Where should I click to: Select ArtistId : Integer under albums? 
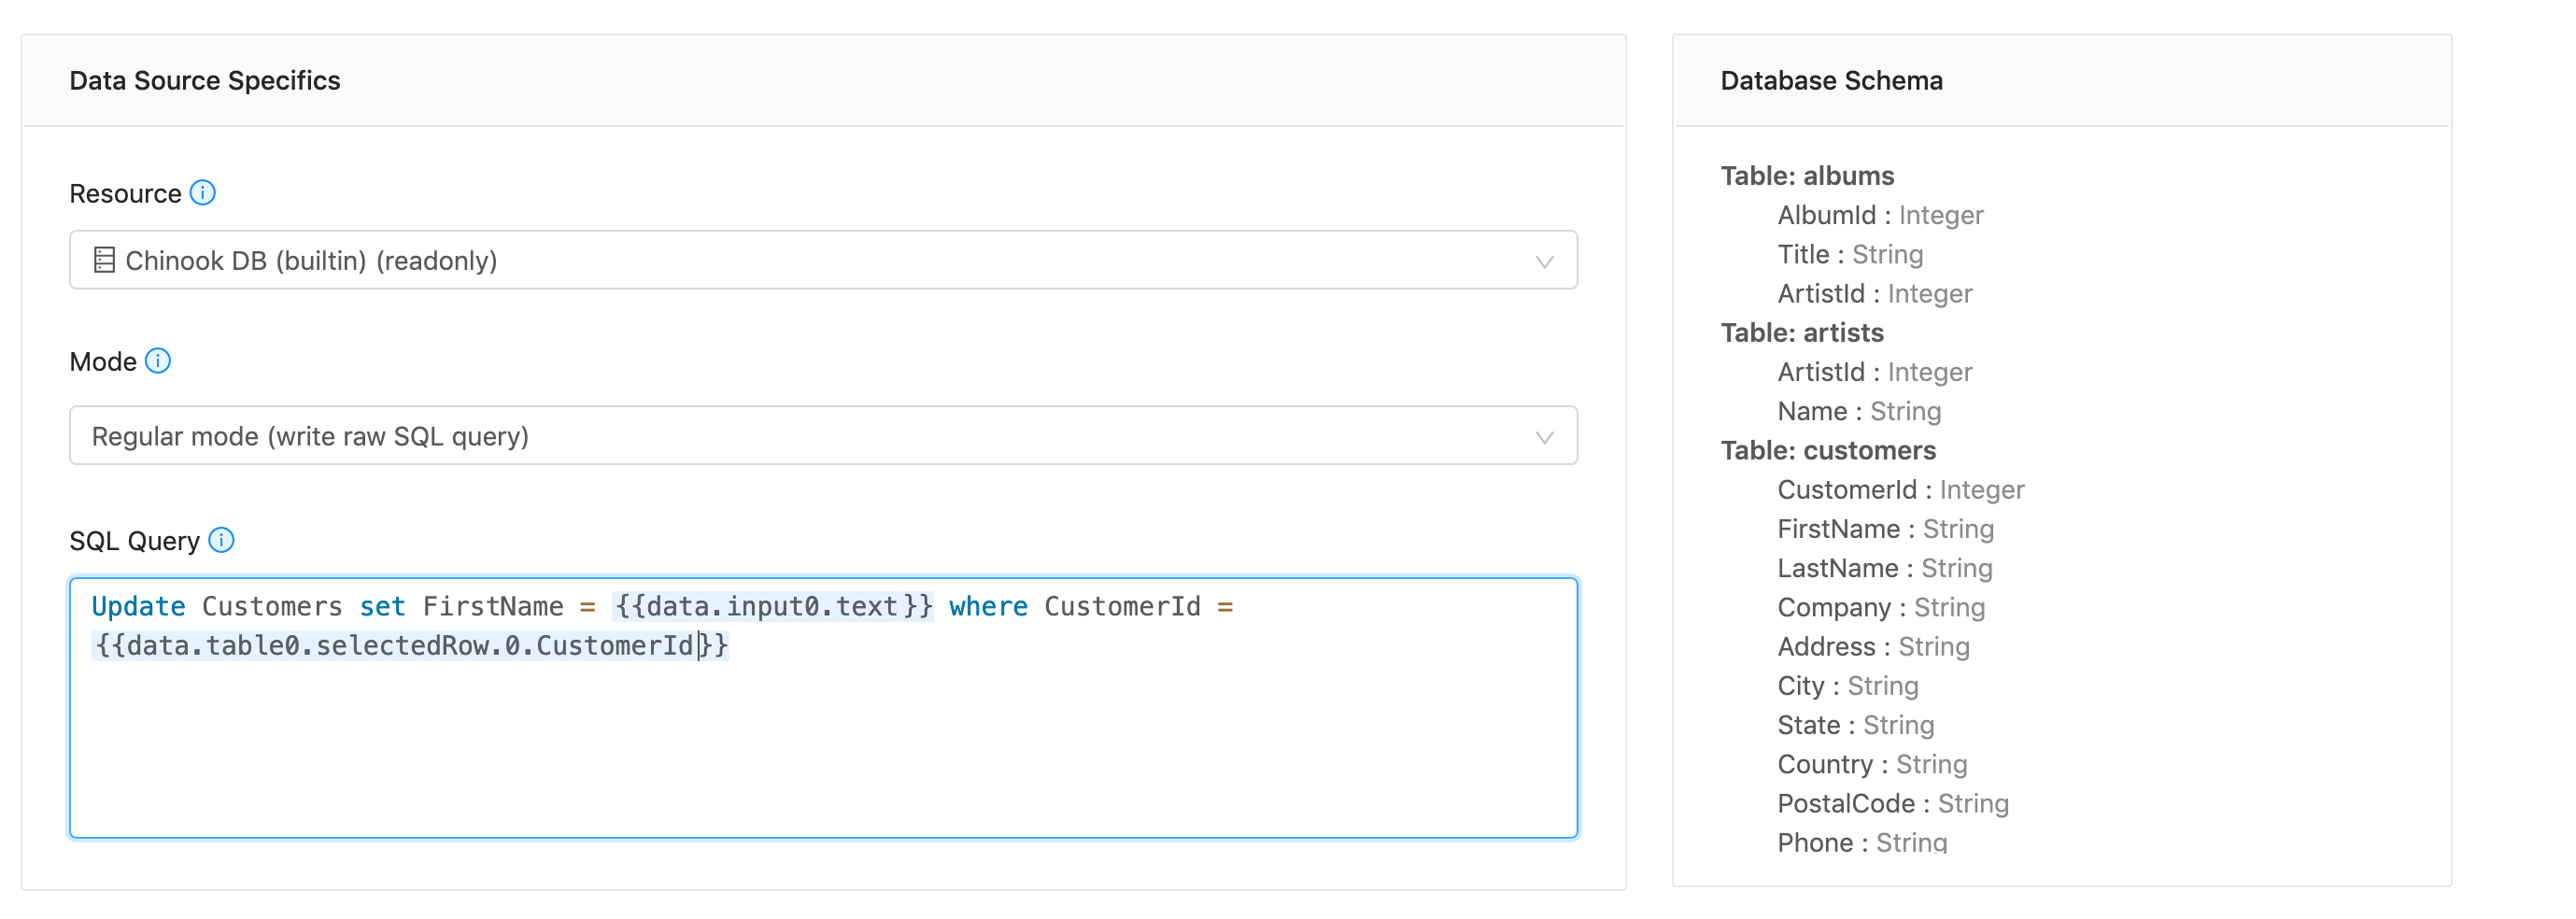[x=1874, y=293]
